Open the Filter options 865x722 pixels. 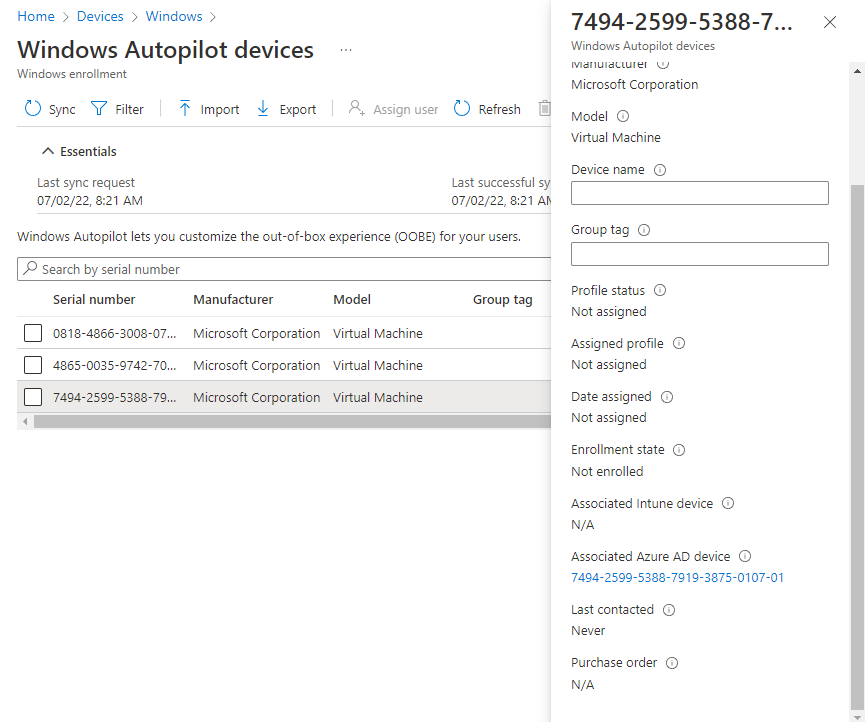(x=117, y=109)
